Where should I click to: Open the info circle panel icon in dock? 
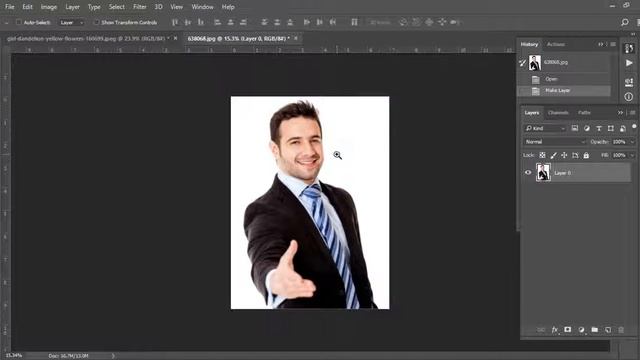(x=629, y=97)
